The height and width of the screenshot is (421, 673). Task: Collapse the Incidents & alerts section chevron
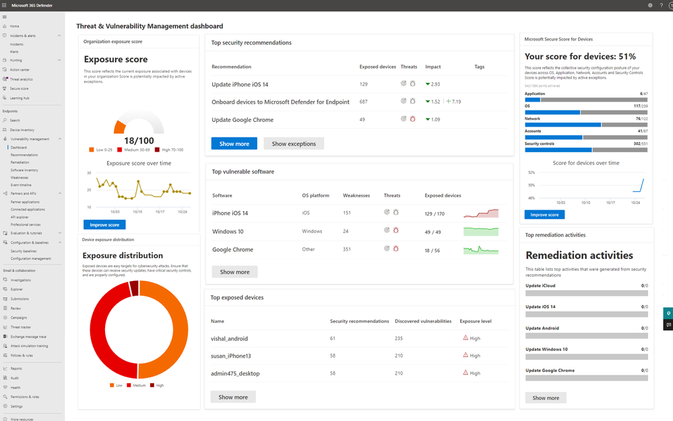tap(59, 36)
